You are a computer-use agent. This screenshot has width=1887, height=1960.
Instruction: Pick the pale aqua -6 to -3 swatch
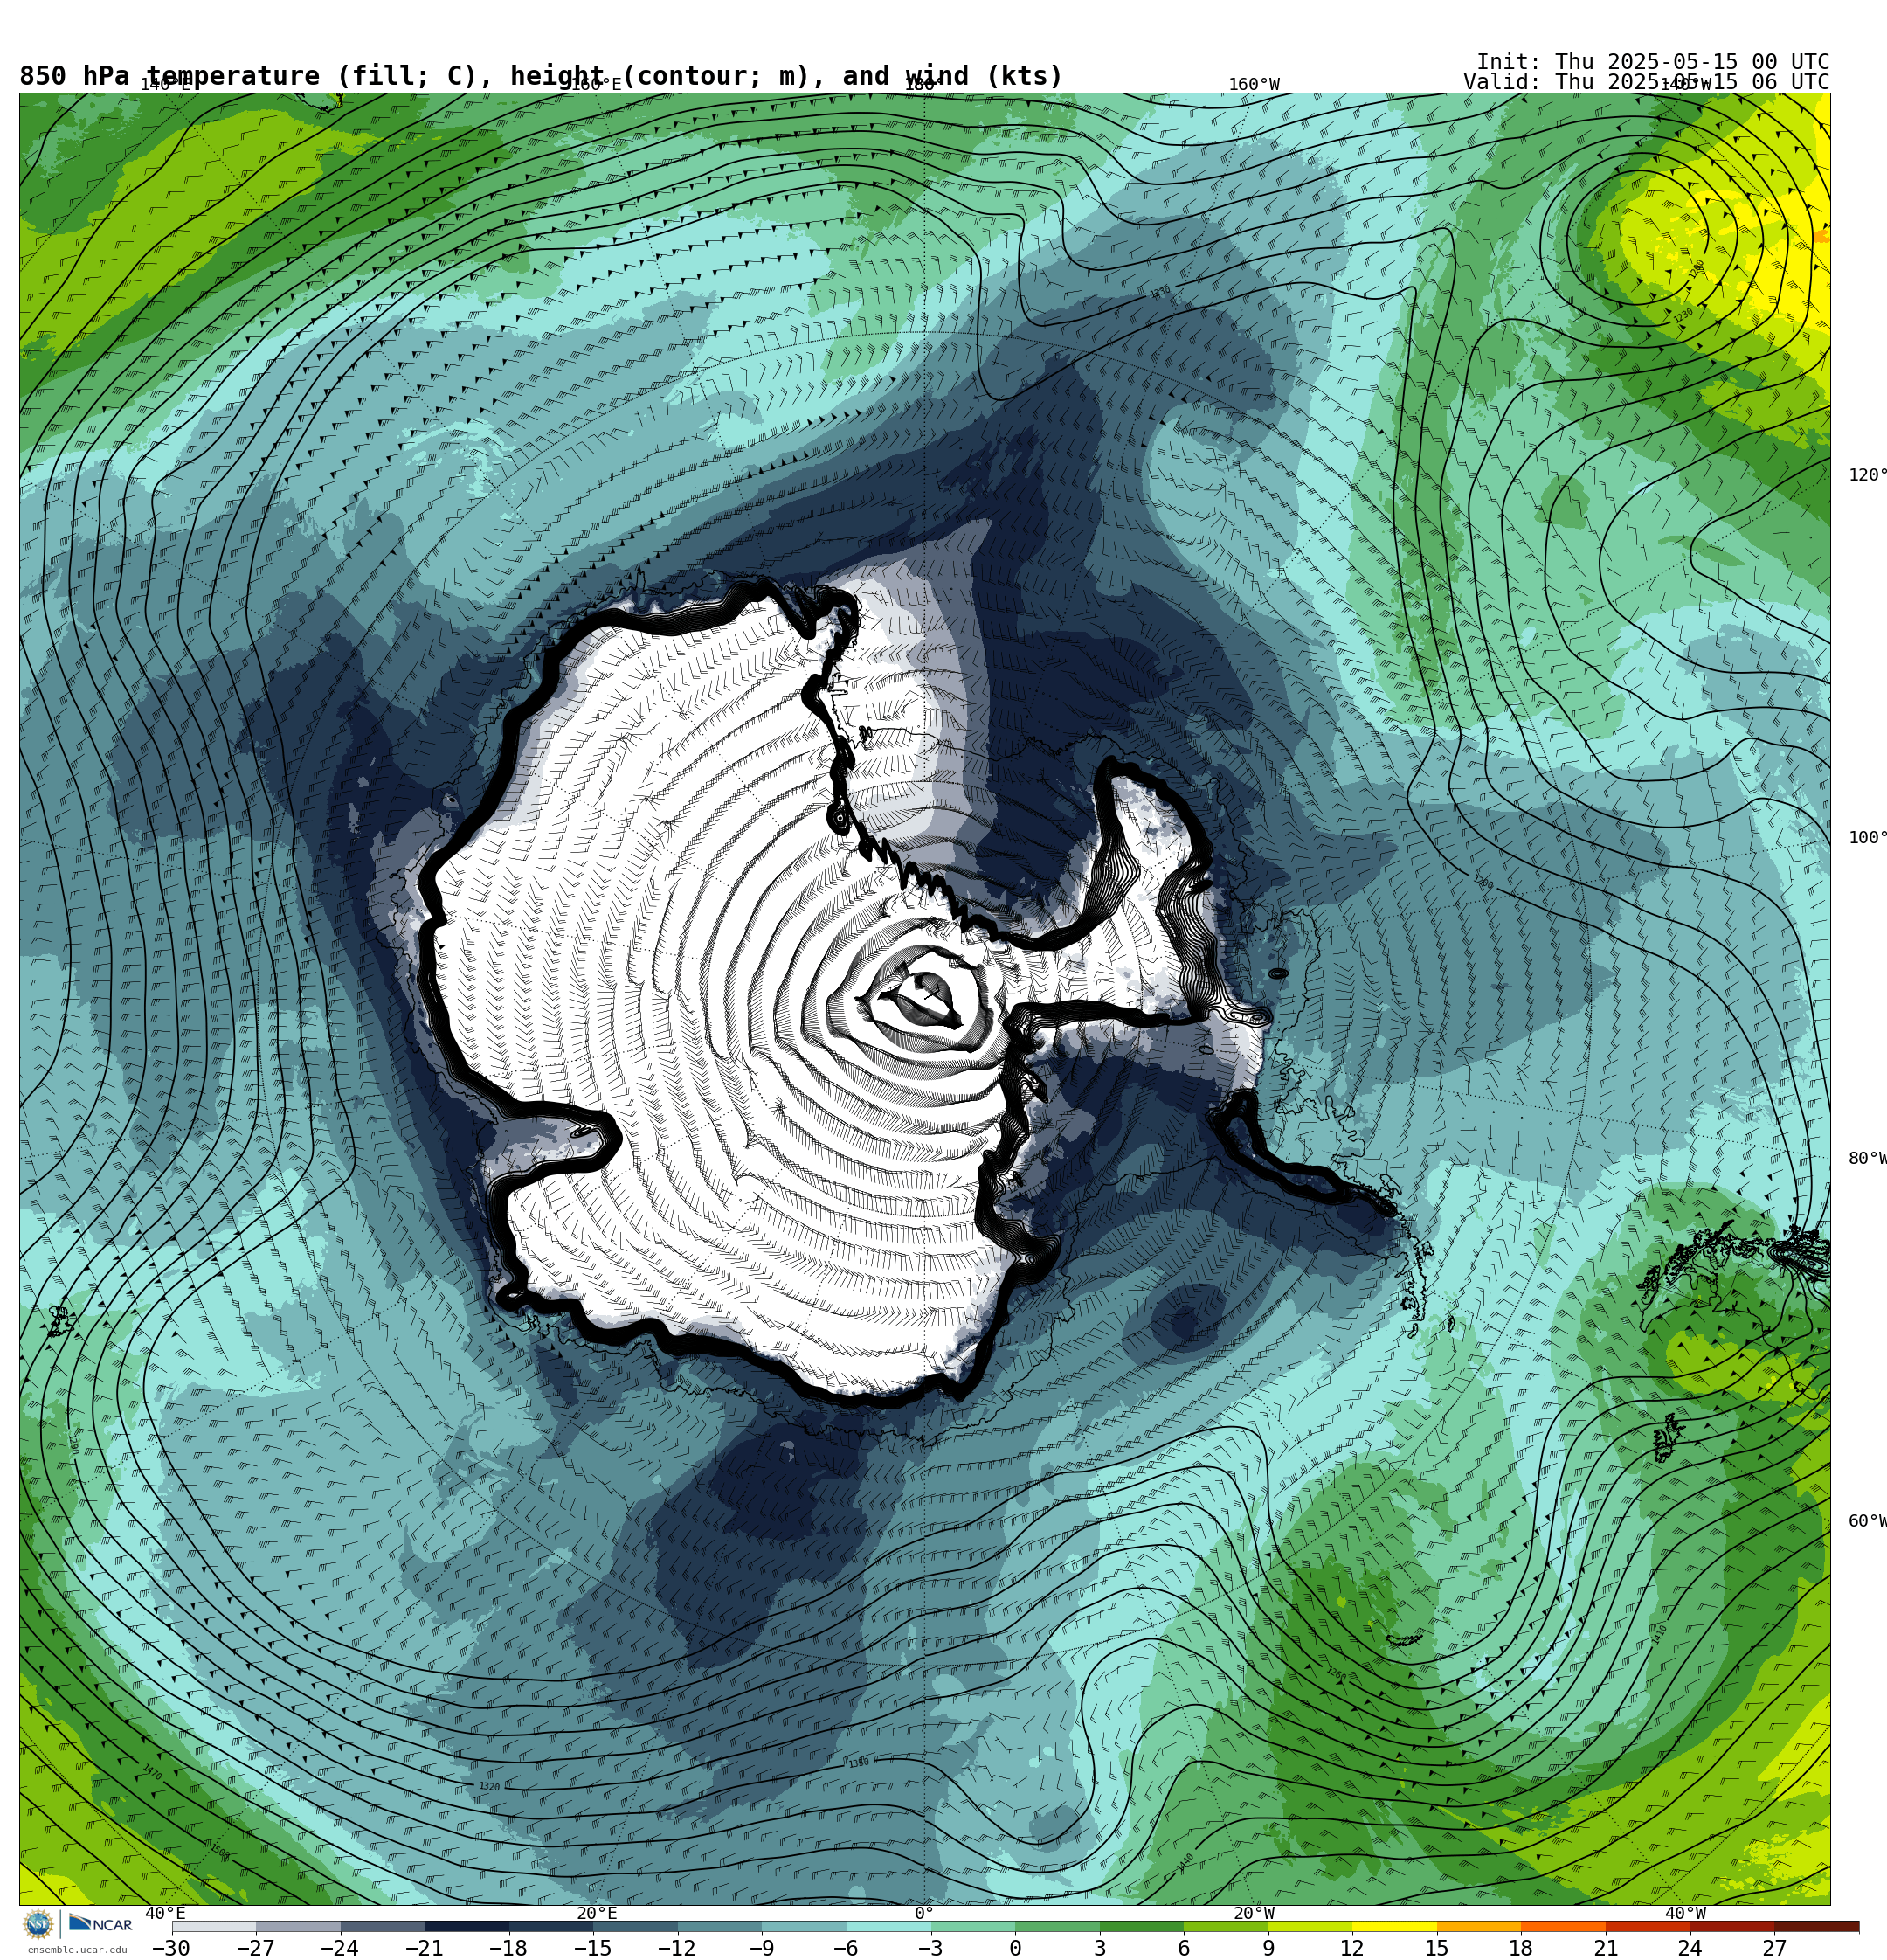pos(888,1926)
